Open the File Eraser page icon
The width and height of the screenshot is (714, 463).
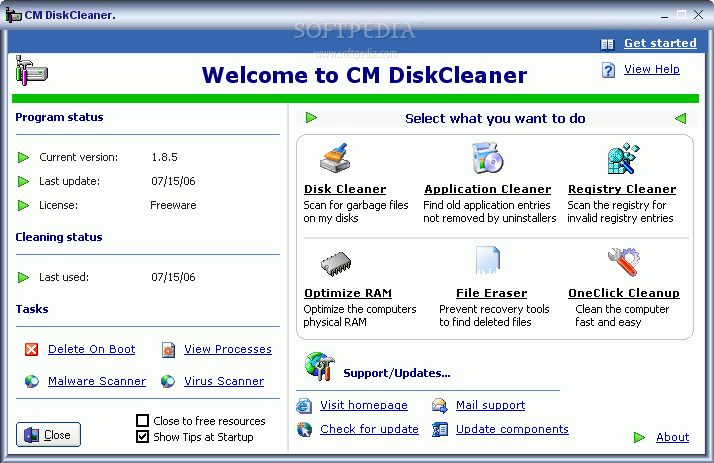coord(487,260)
